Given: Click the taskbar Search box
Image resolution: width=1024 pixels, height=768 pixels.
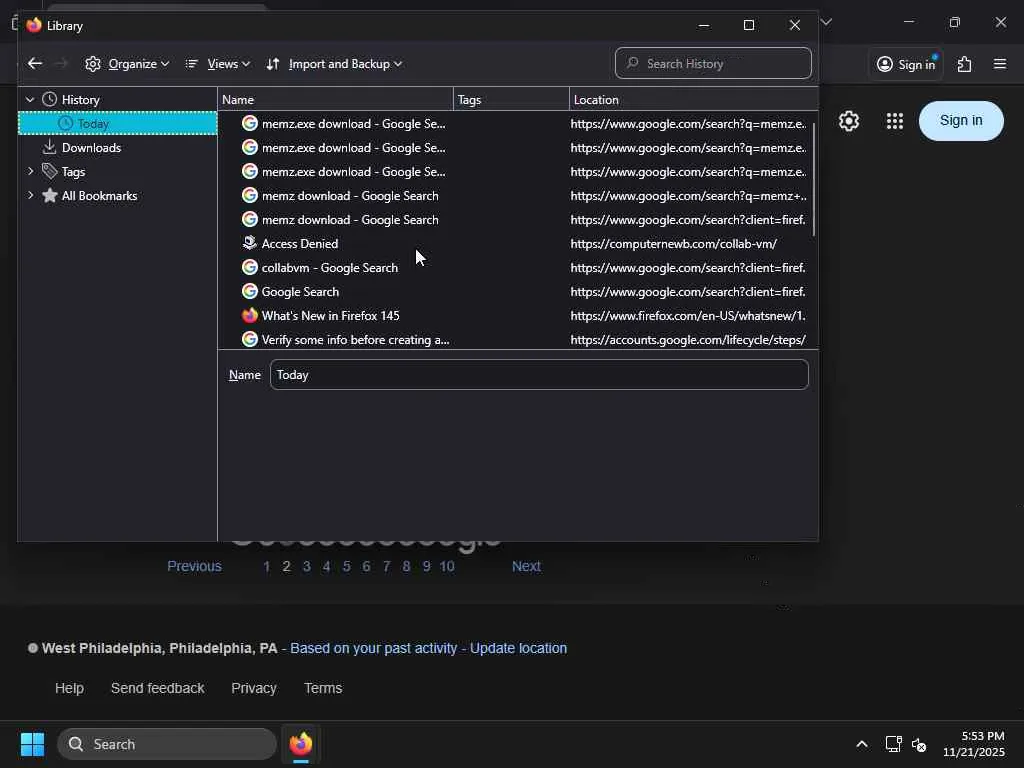Looking at the screenshot, I should (x=167, y=744).
